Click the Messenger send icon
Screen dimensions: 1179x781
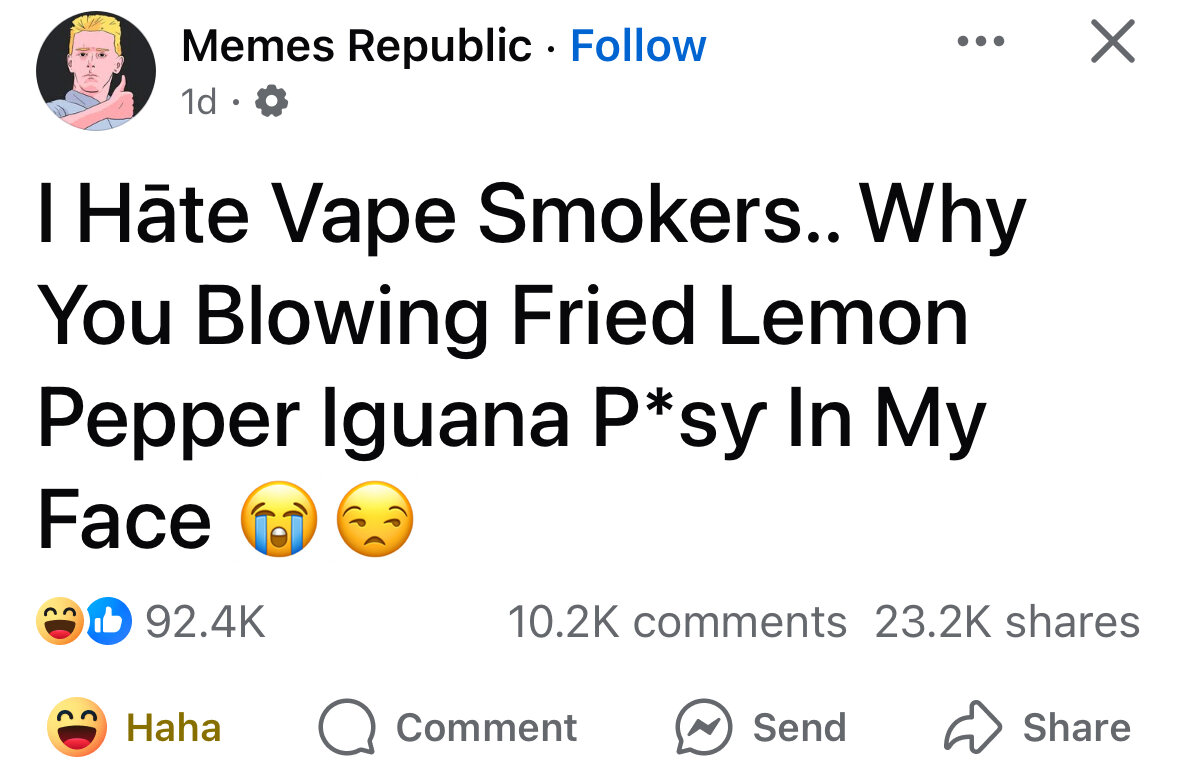pyautogui.click(x=704, y=727)
